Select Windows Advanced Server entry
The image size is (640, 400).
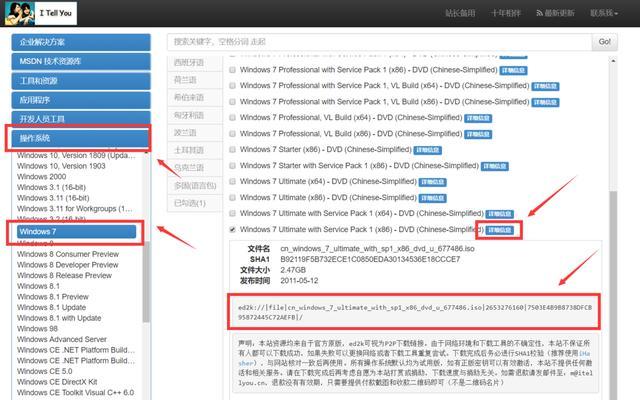click(62, 339)
